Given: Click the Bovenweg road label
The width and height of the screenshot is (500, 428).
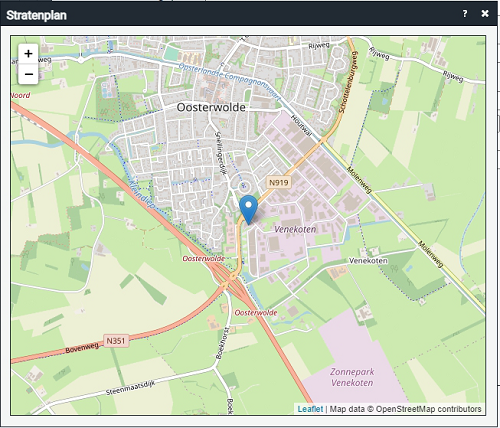Looking at the screenshot, I should coord(82,348).
